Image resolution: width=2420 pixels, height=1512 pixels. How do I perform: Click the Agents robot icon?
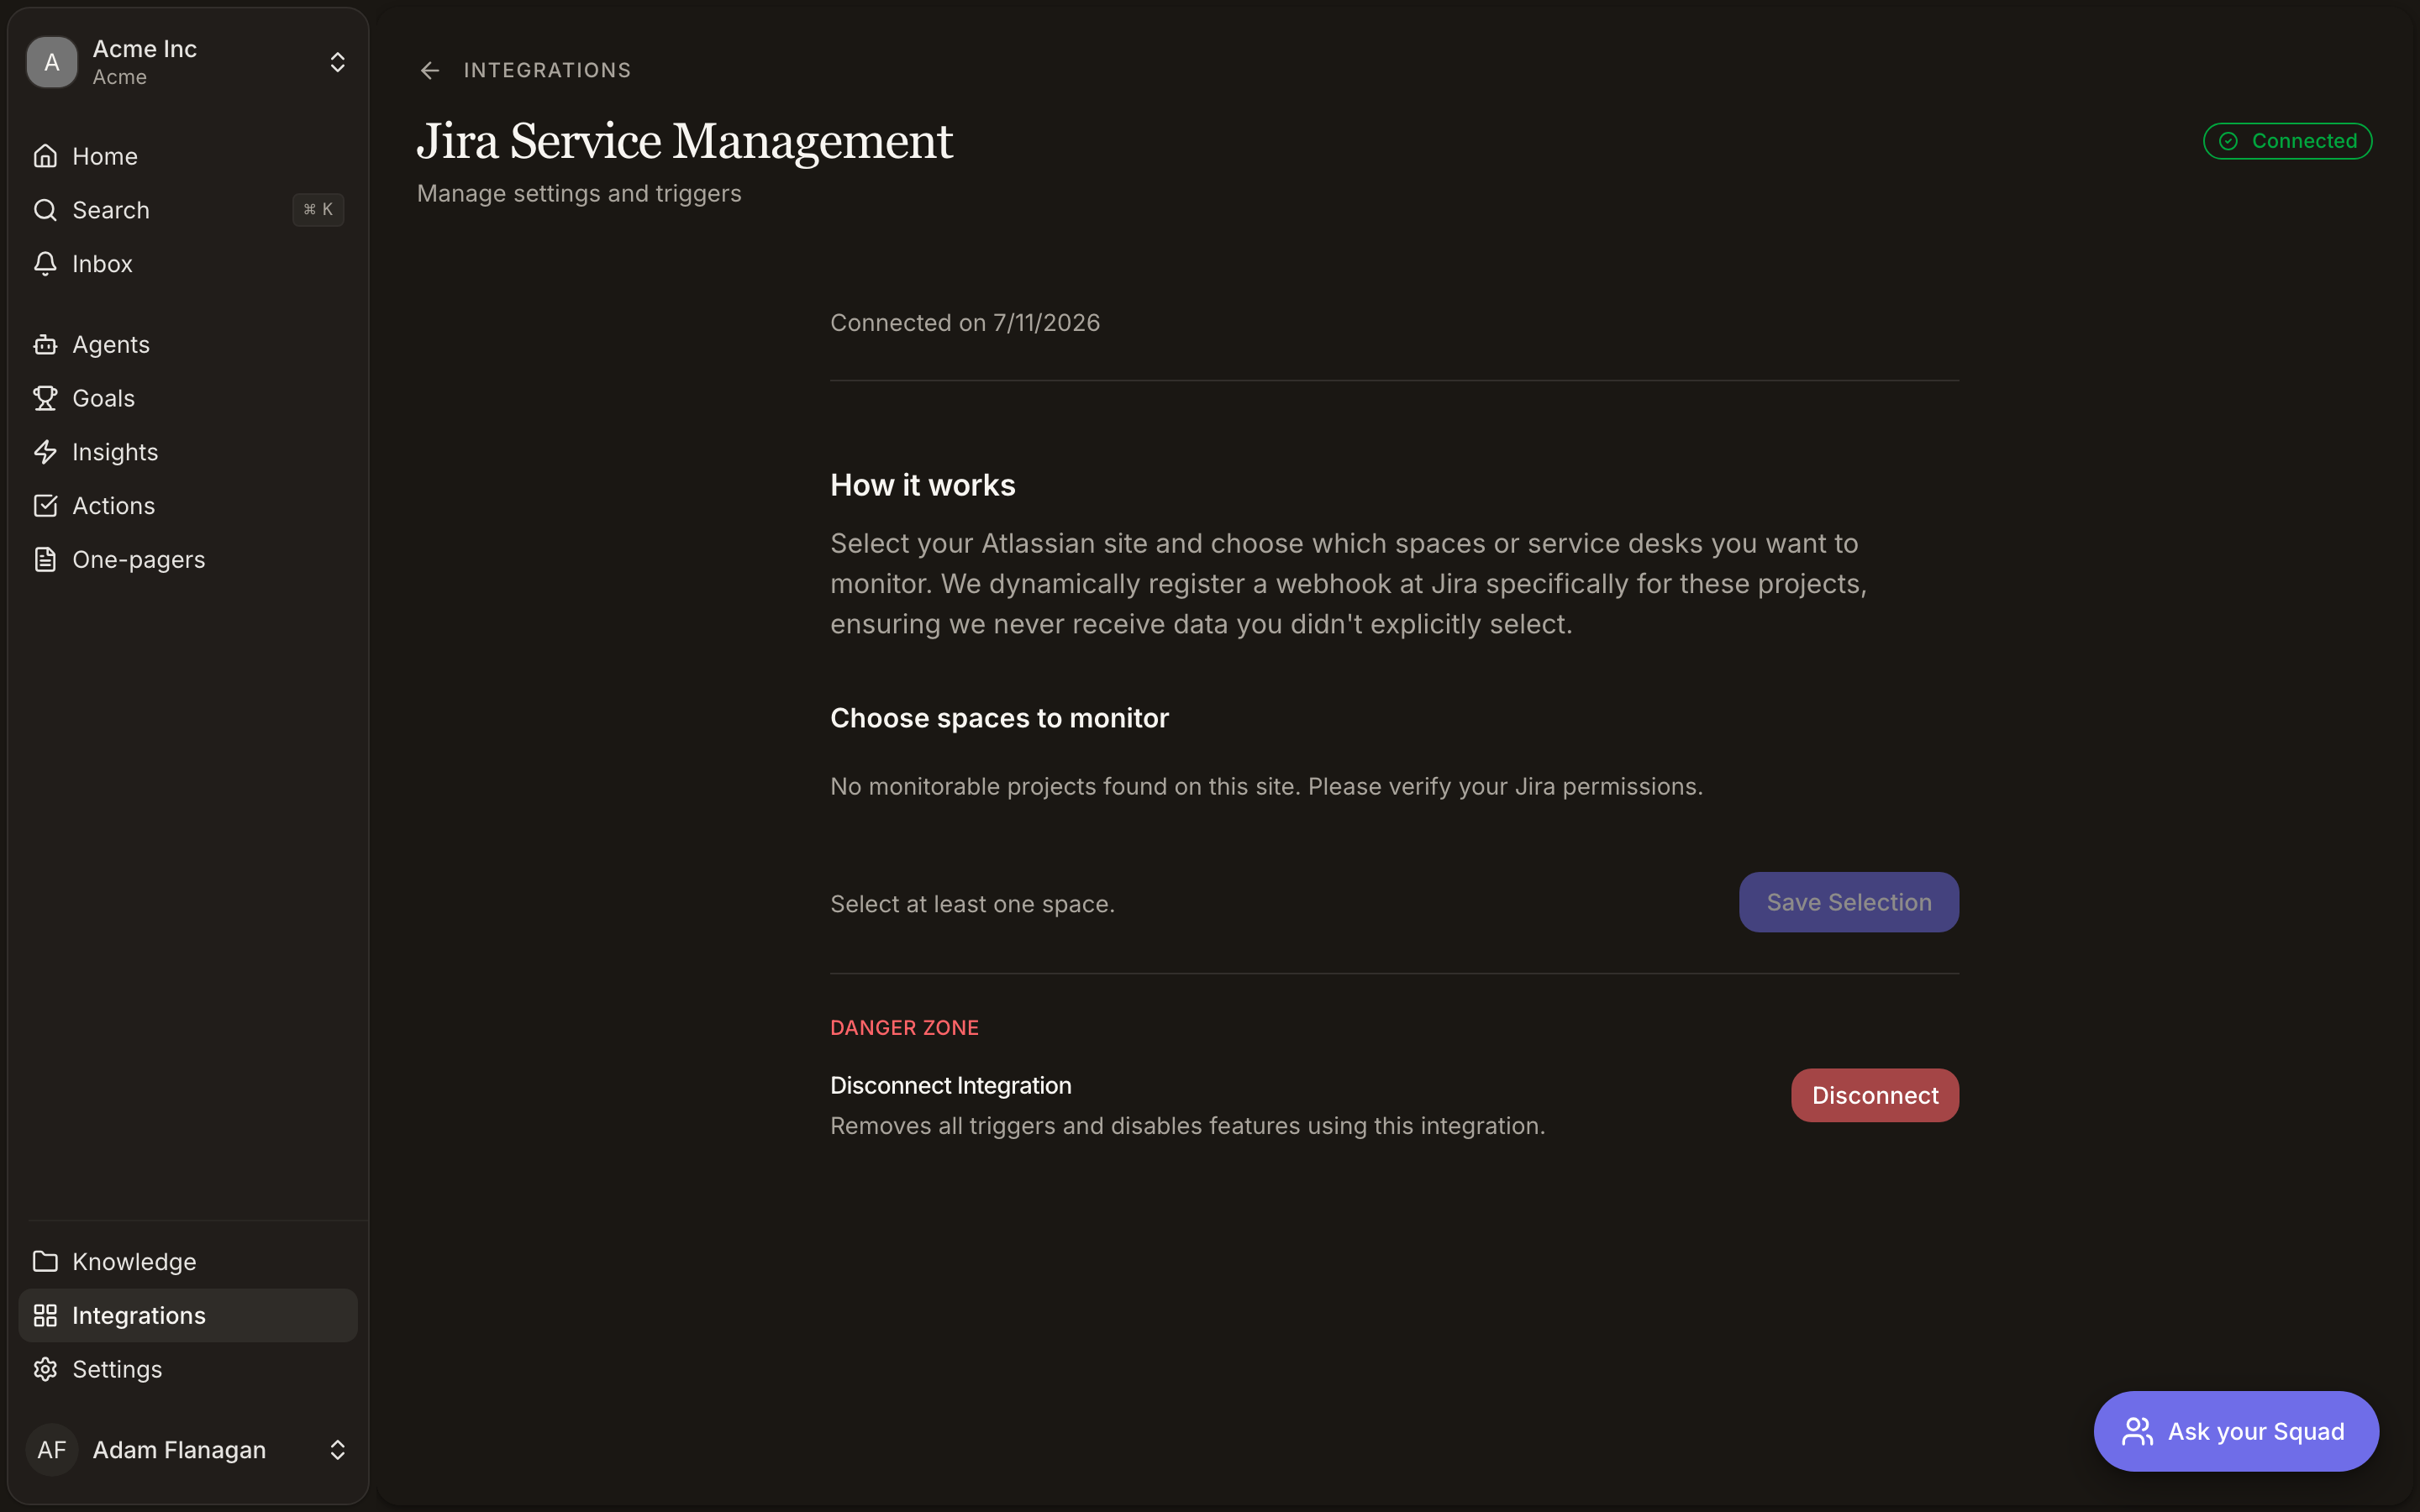pos(45,345)
